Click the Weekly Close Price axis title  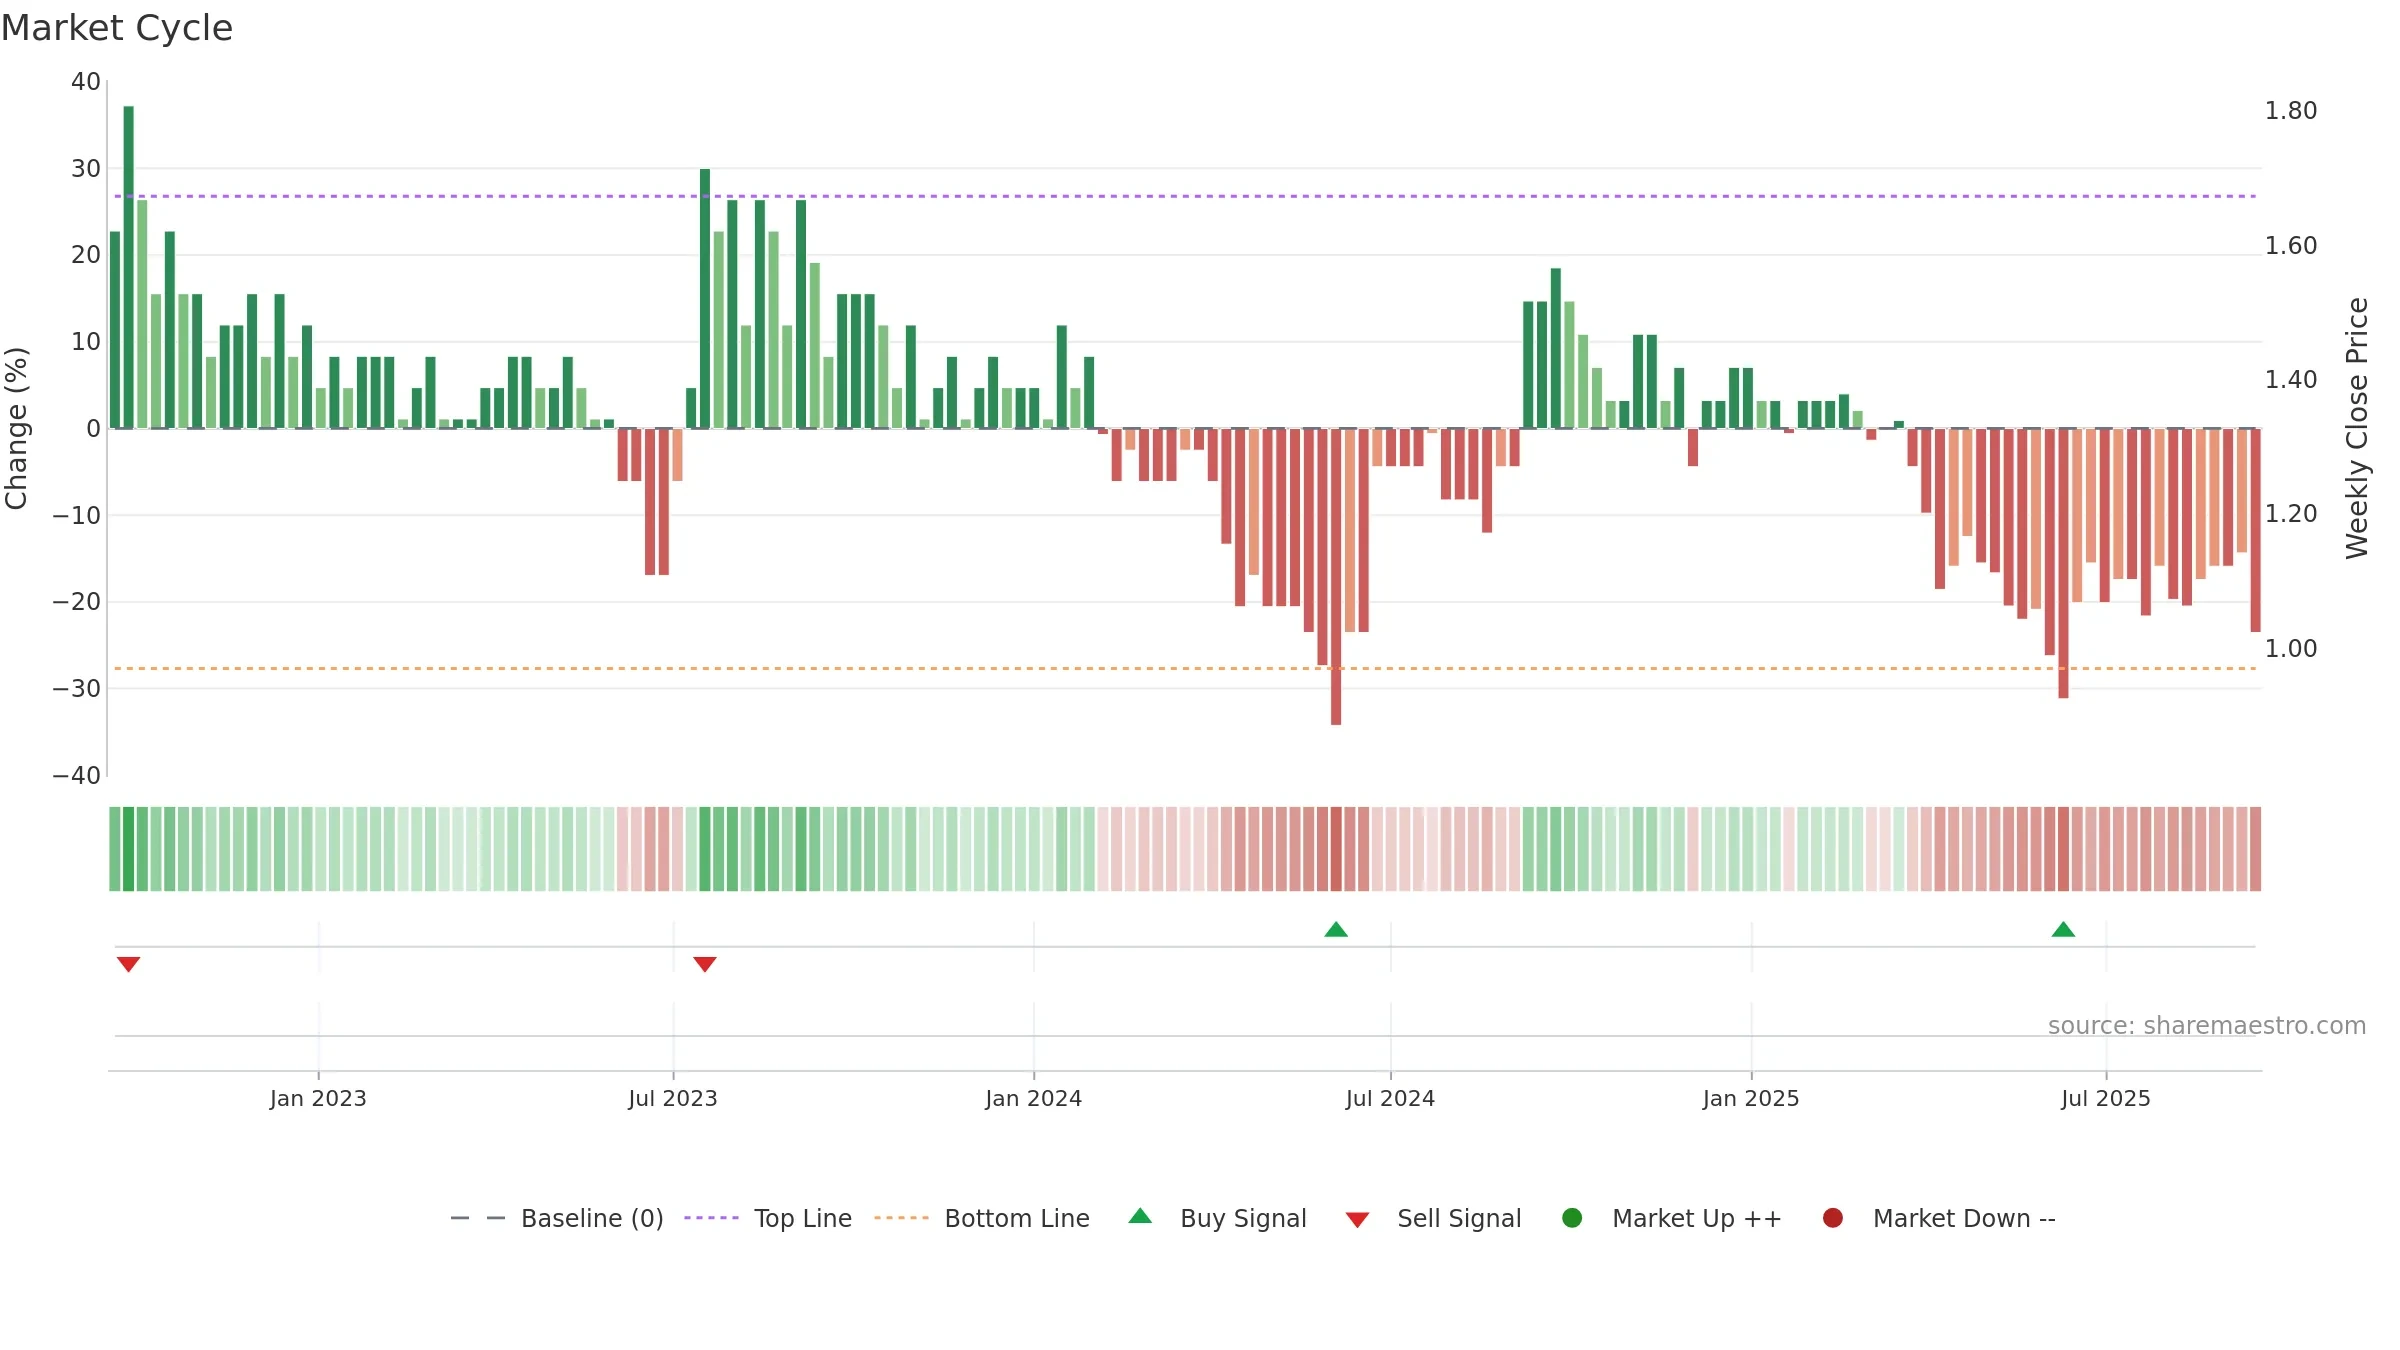pyautogui.click(x=2357, y=428)
